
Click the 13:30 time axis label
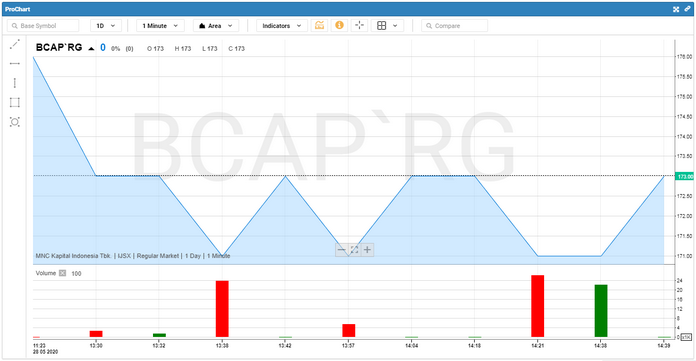pyautogui.click(x=96, y=345)
